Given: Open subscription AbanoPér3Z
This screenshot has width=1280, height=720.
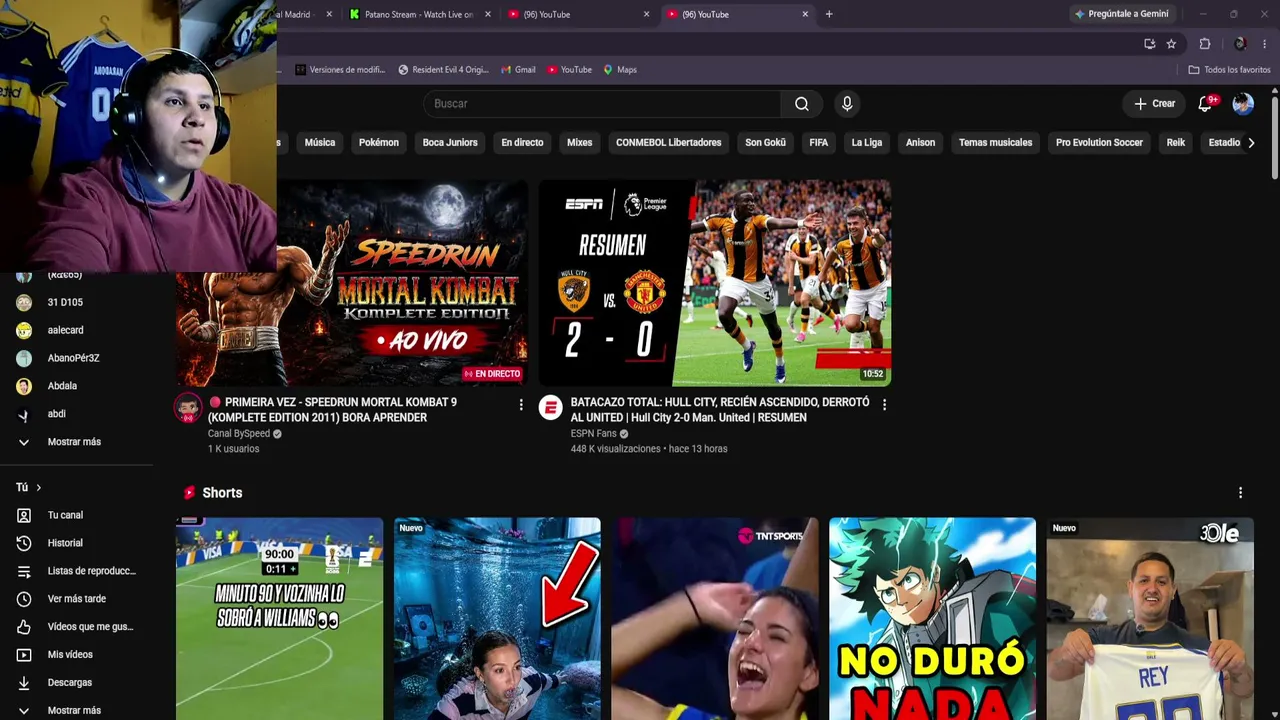Looking at the screenshot, I should point(76,358).
